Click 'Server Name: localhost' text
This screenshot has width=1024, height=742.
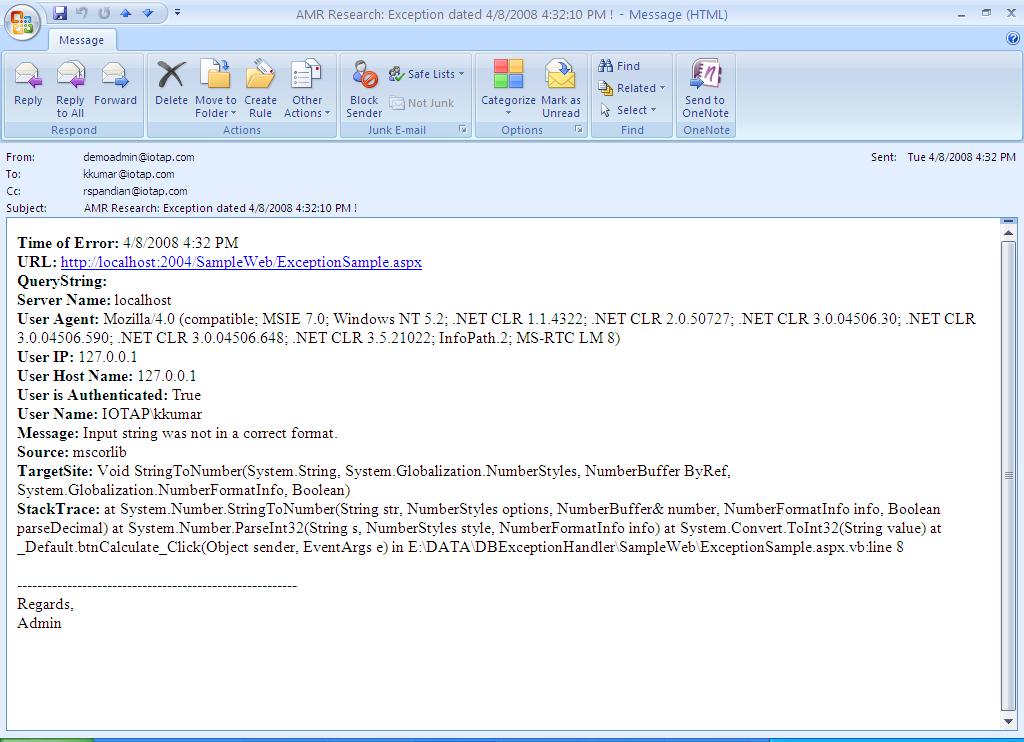pyautogui.click(x=94, y=300)
